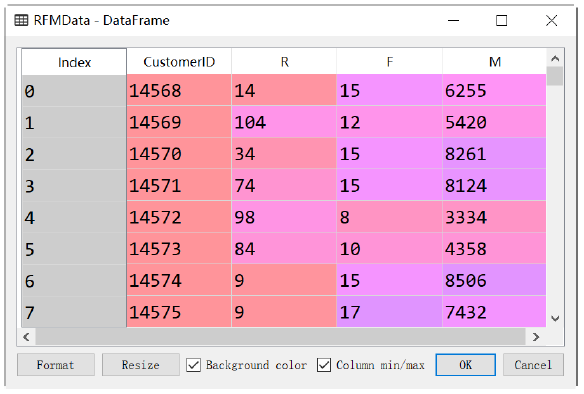Select the M column header
Viewport: 584px width, 394px height.
tap(495, 62)
